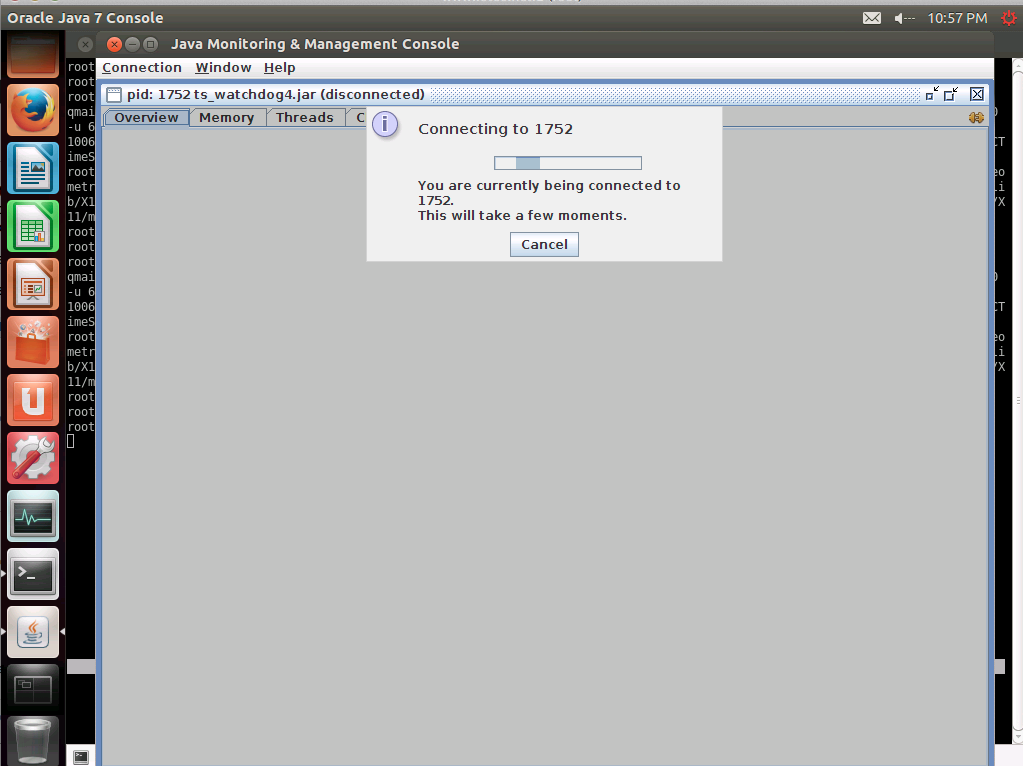Image resolution: width=1023 pixels, height=766 pixels.
Task: Open the session power gear menu
Action: [x=1009, y=18]
